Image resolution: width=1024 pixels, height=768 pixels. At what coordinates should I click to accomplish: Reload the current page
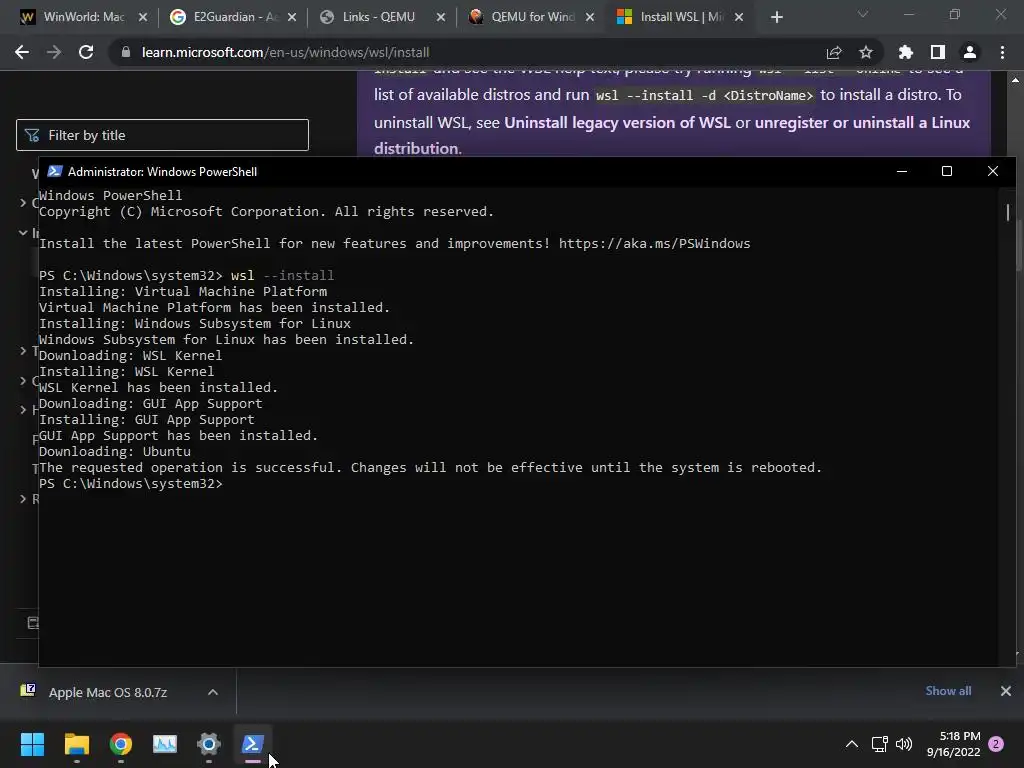(x=86, y=52)
